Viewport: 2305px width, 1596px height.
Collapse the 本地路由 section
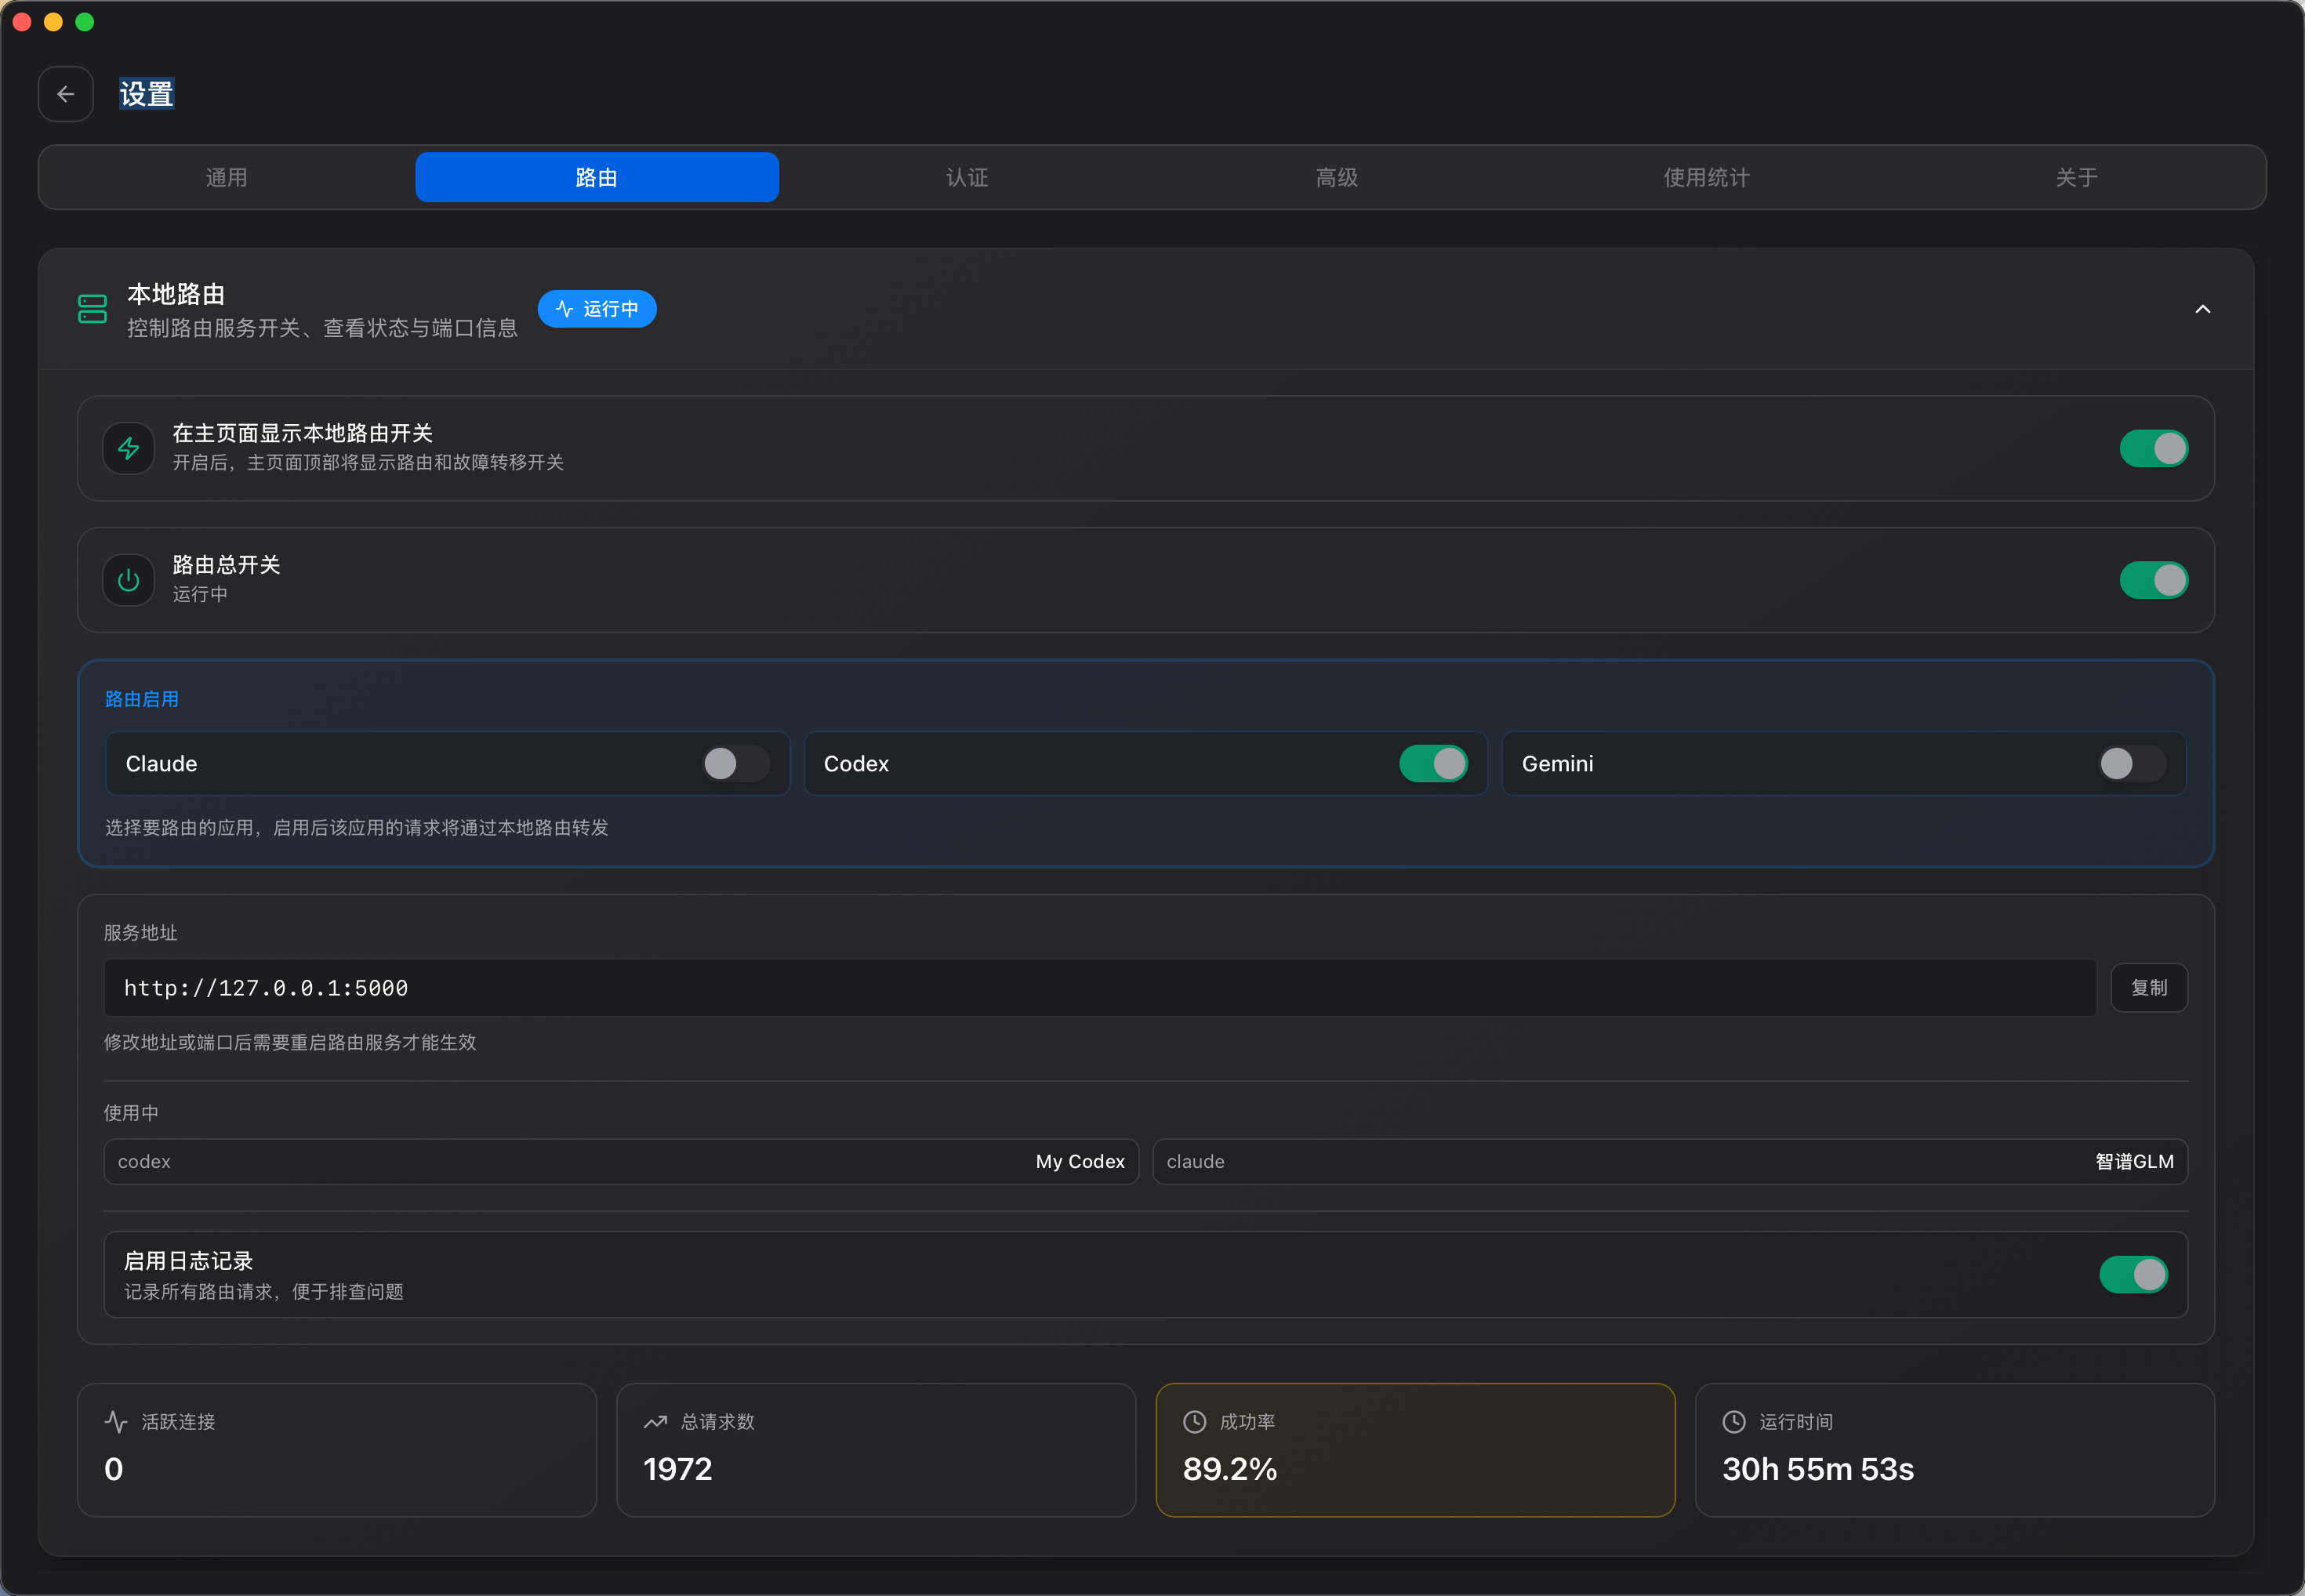2202,309
